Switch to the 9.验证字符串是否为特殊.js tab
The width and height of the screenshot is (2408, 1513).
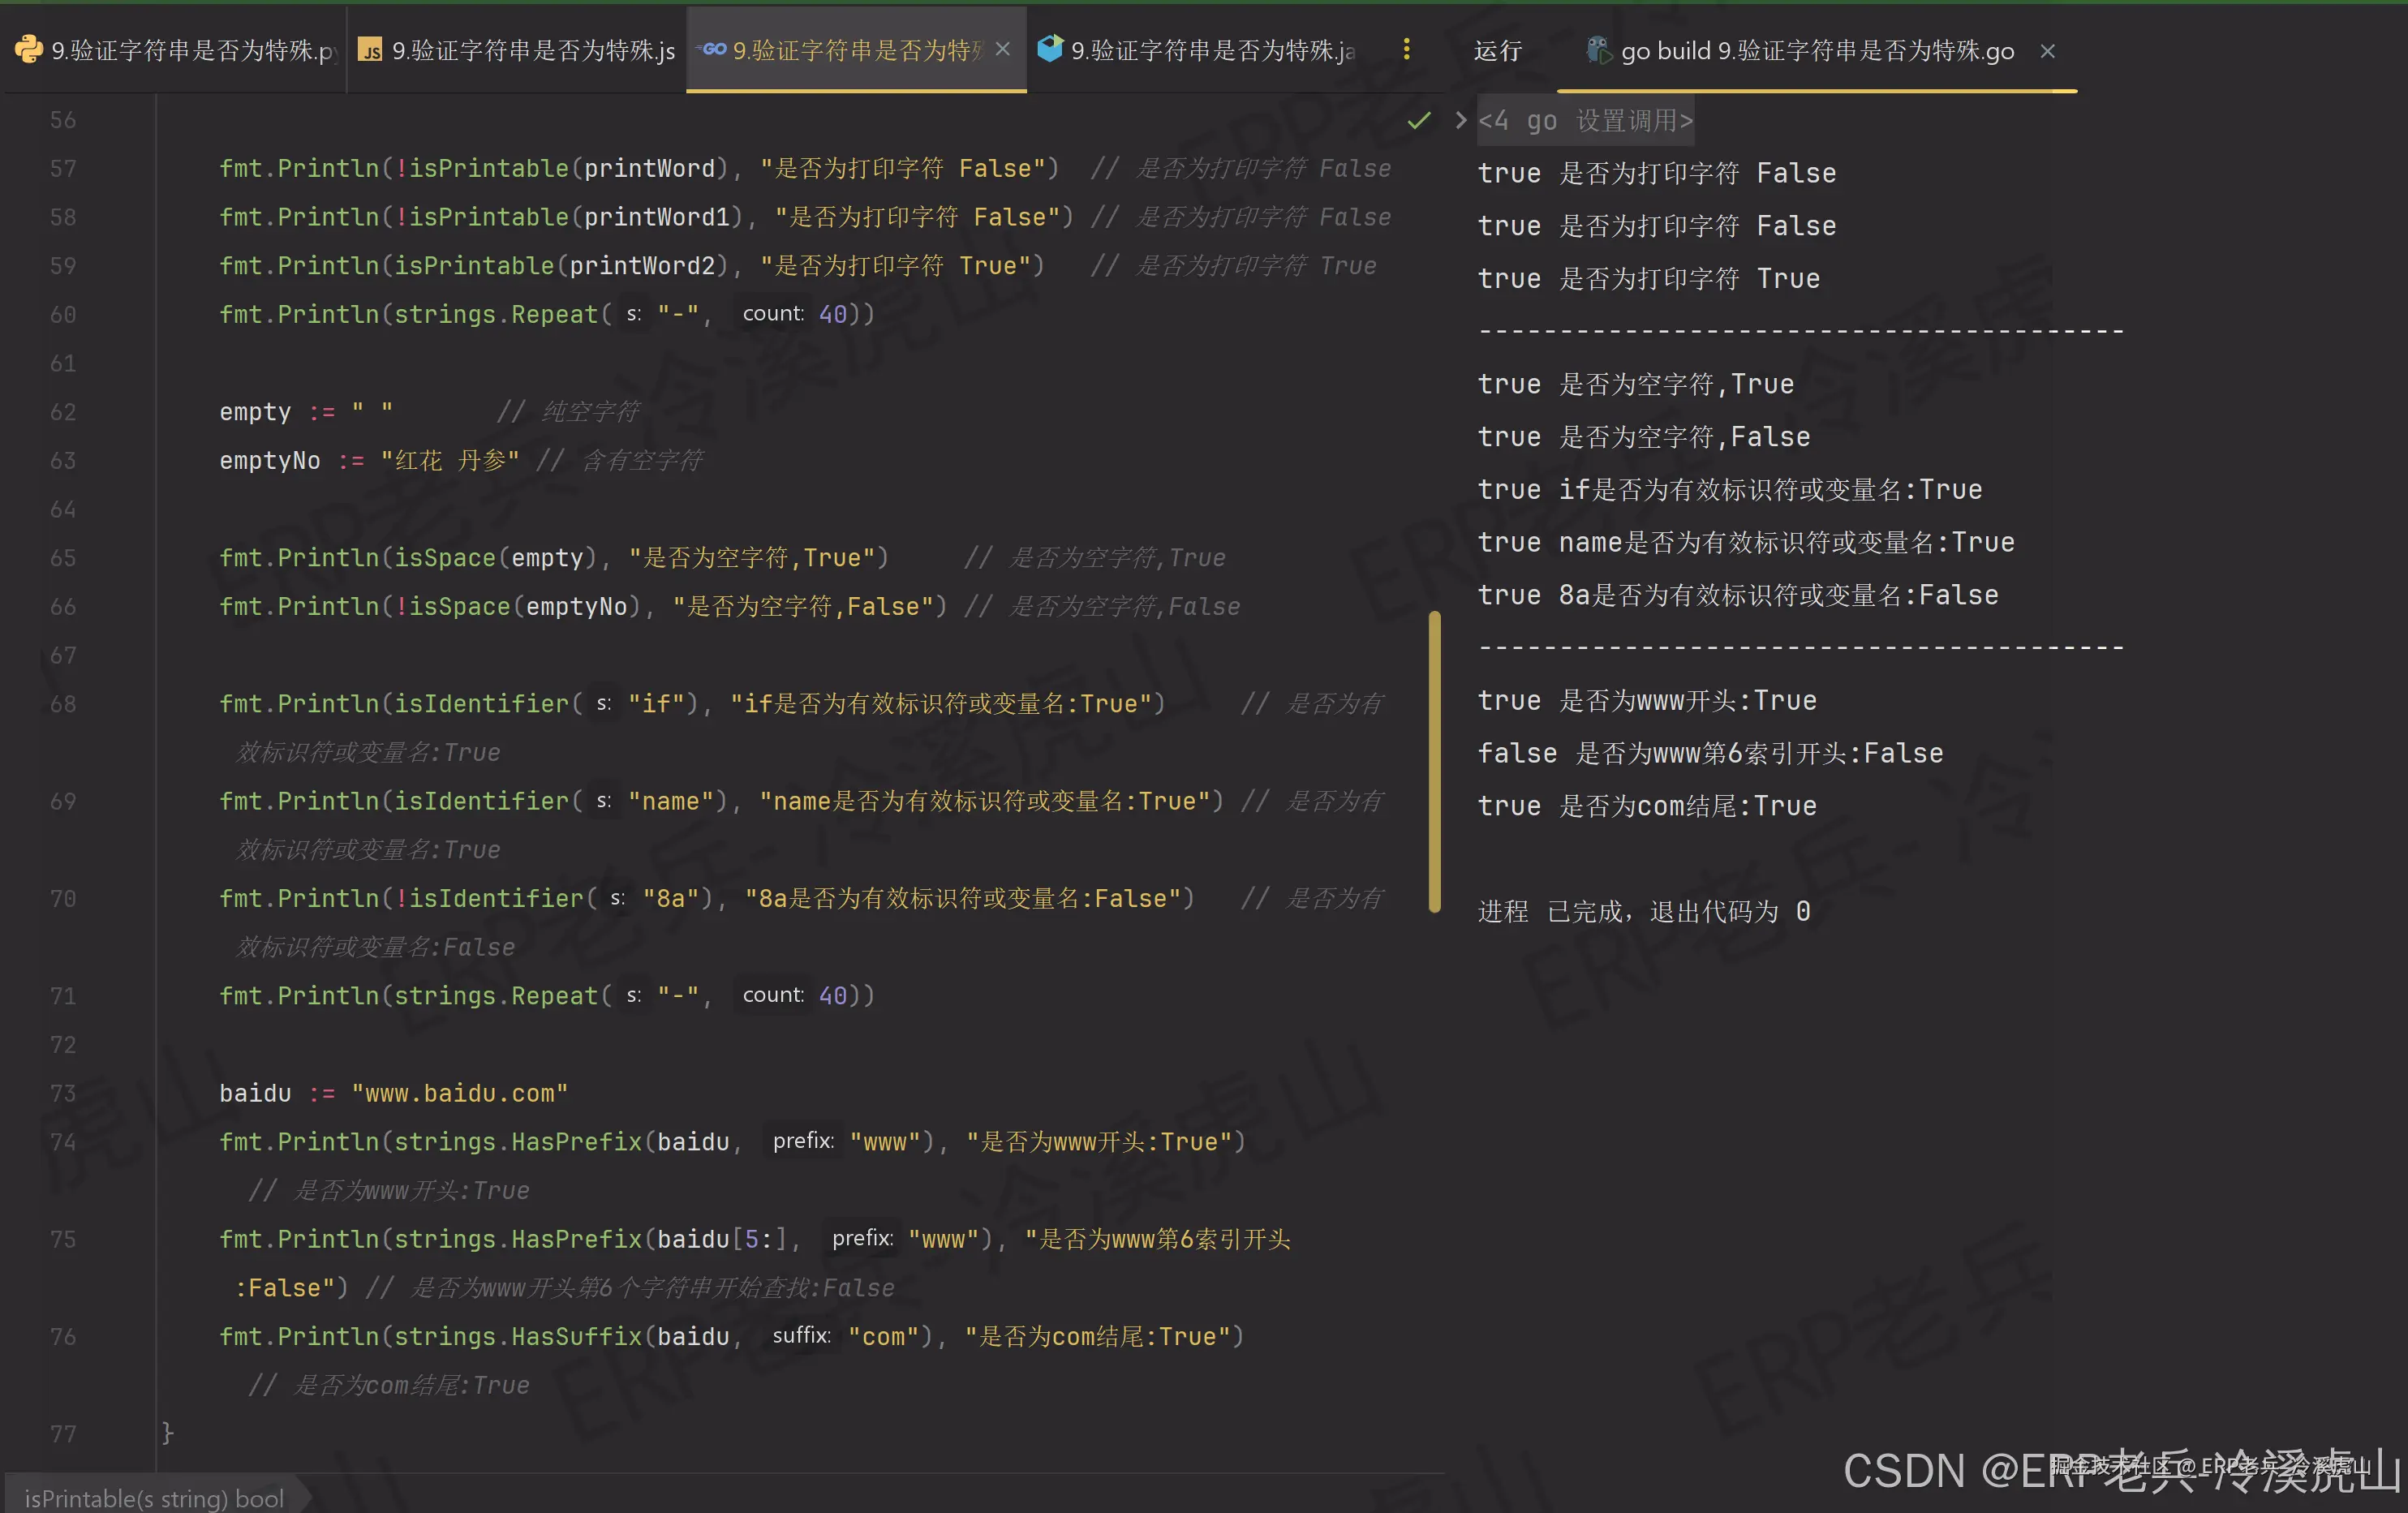click(532, 50)
